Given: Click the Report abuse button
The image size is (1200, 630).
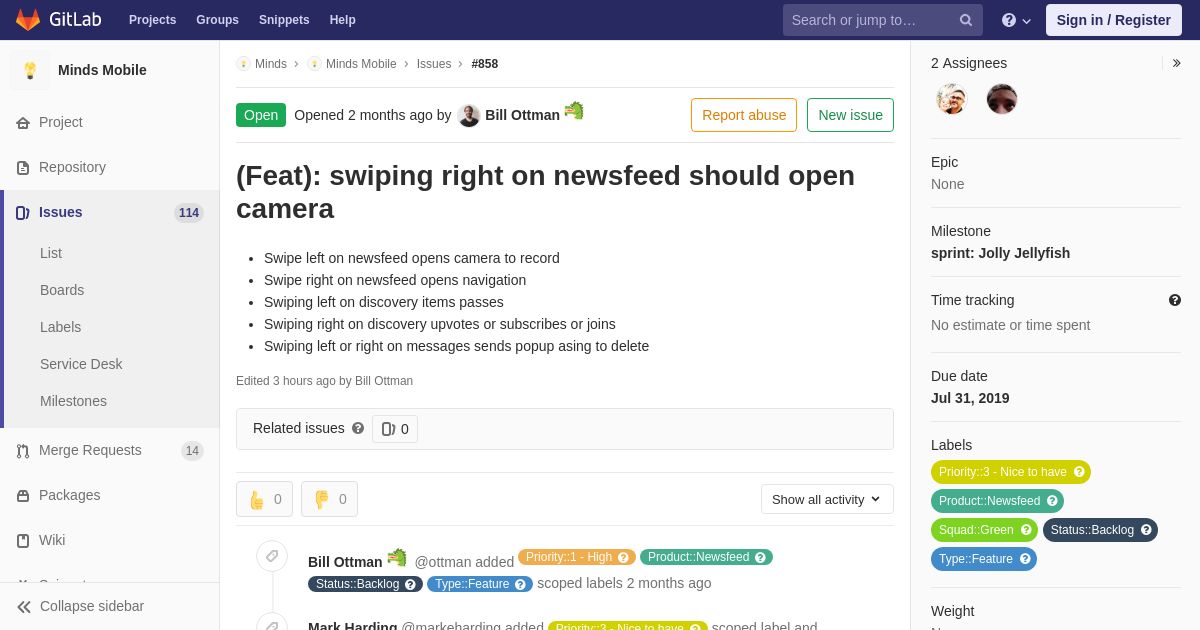Looking at the screenshot, I should pyautogui.click(x=744, y=115).
